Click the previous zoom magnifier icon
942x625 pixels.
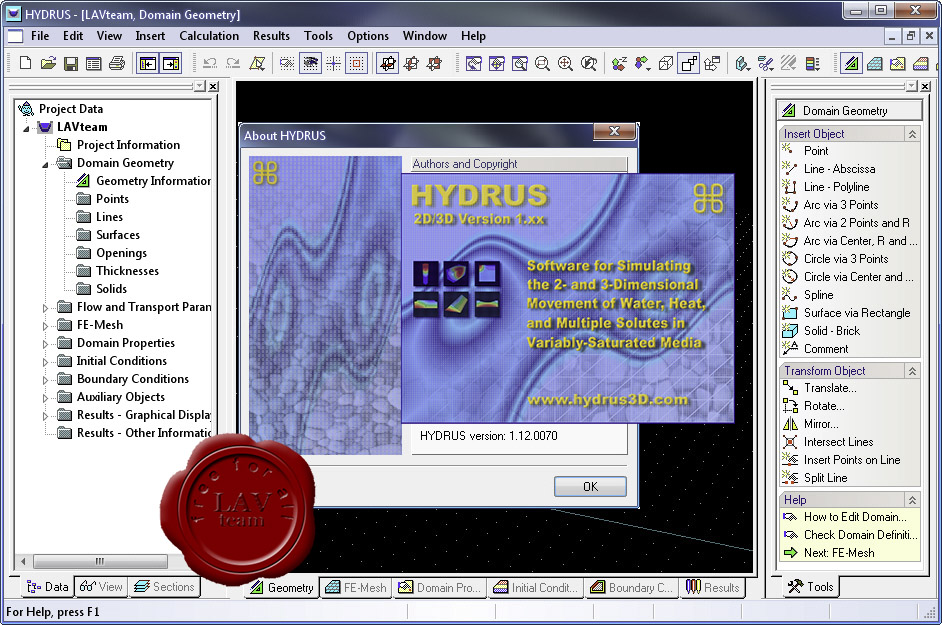589,63
